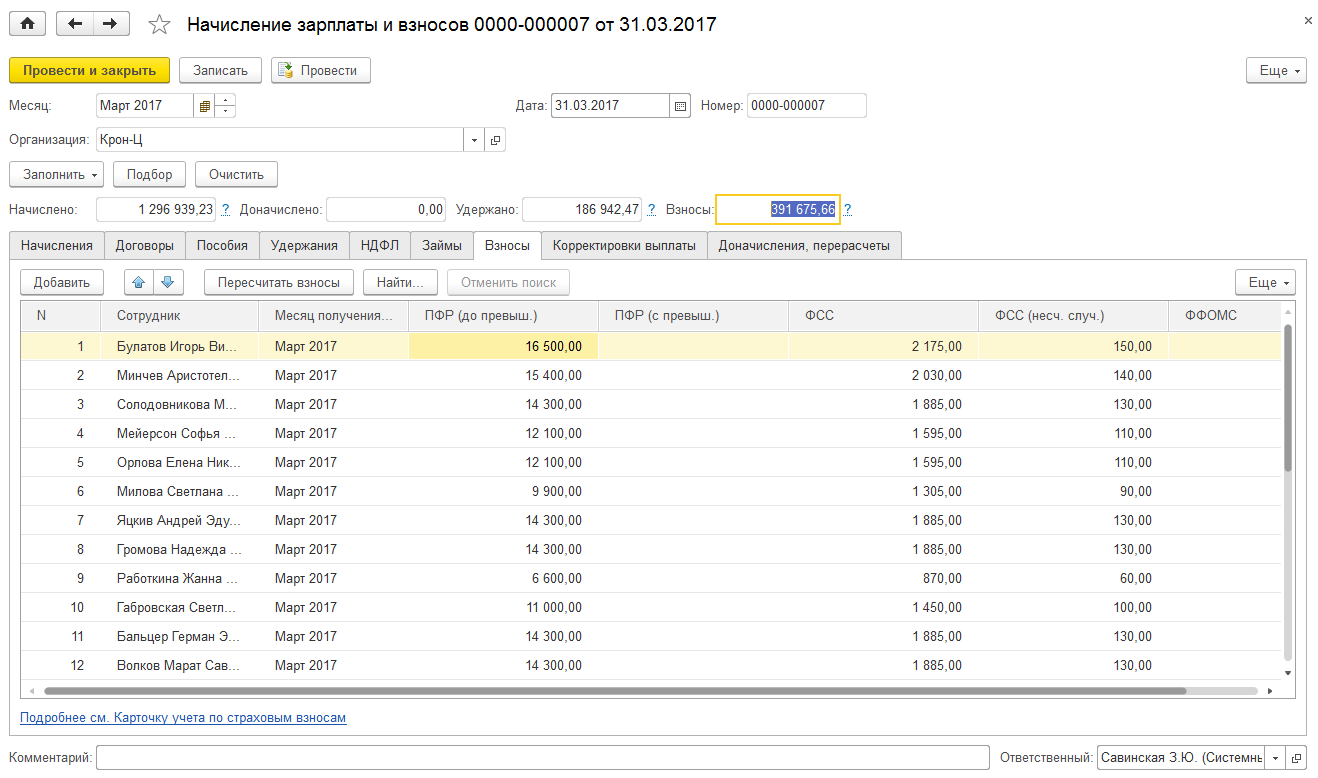Go to the home page icon
This screenshot has height=778, width=1318.
(x=27, y=24)
